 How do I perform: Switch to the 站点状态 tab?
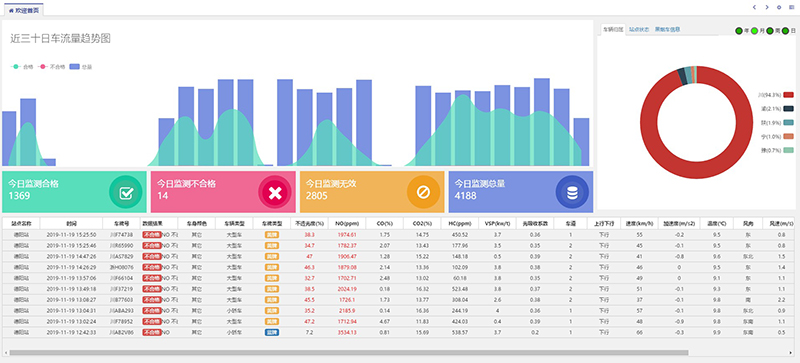click(639, 30)
